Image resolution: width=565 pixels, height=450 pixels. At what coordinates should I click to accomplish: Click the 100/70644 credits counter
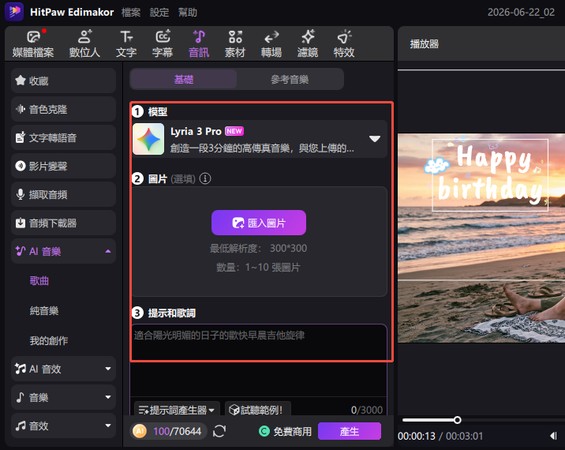click(177, 431)
